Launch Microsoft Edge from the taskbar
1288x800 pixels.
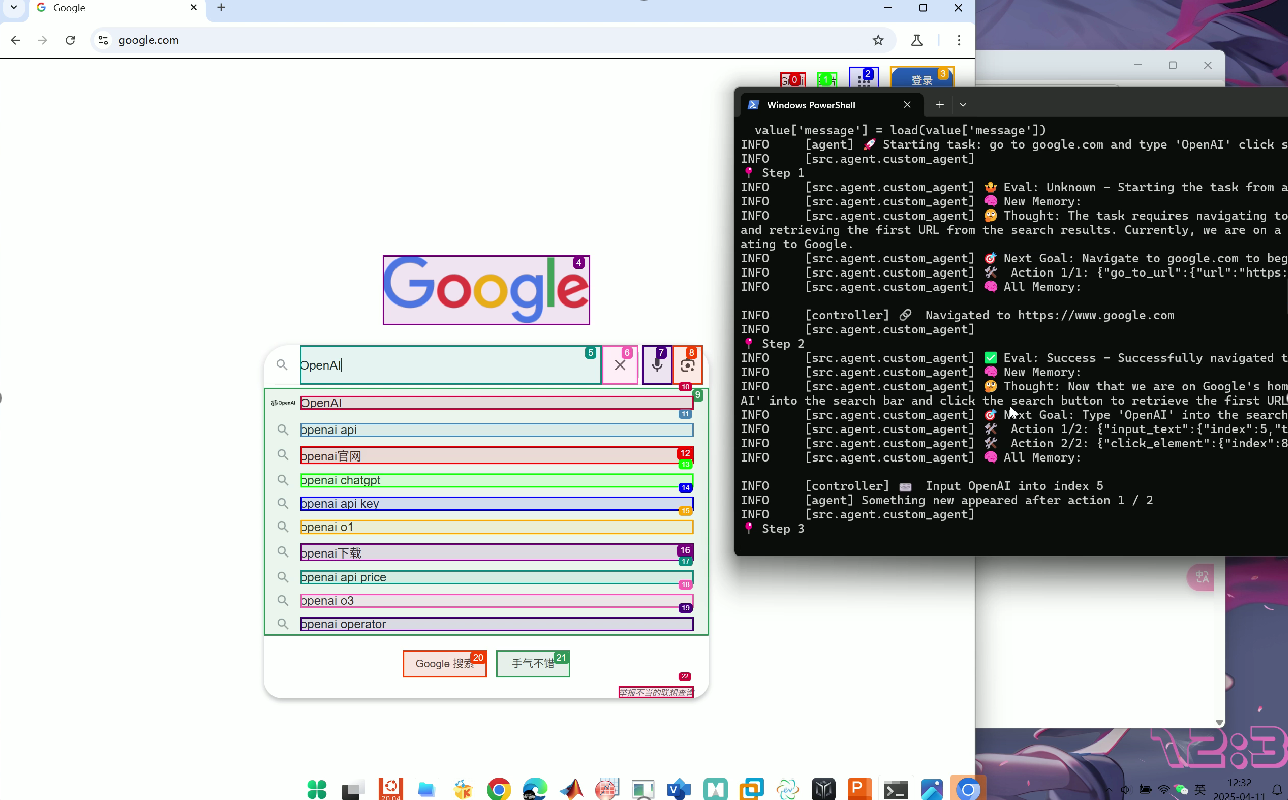pos(535,790)
